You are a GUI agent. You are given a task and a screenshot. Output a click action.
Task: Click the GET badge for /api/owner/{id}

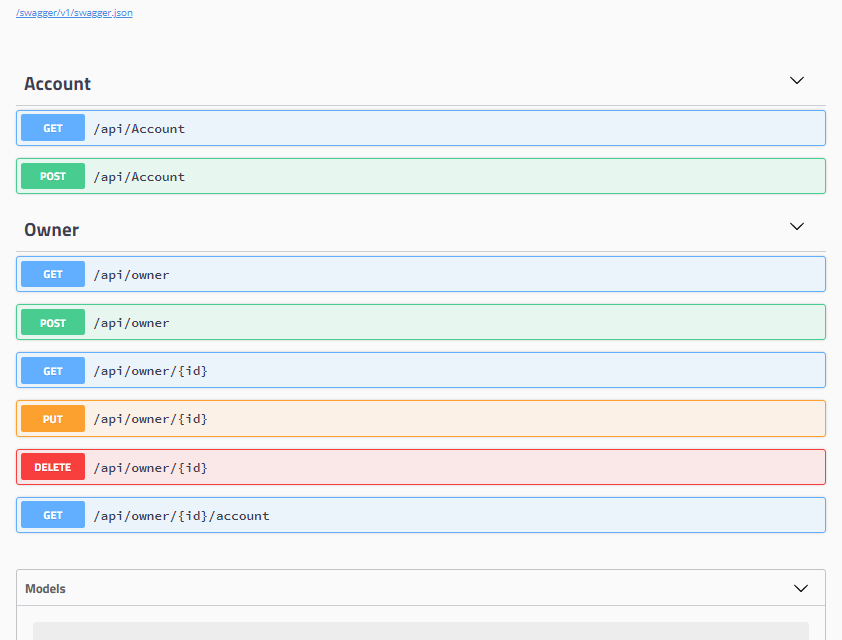tap(53, 371)
